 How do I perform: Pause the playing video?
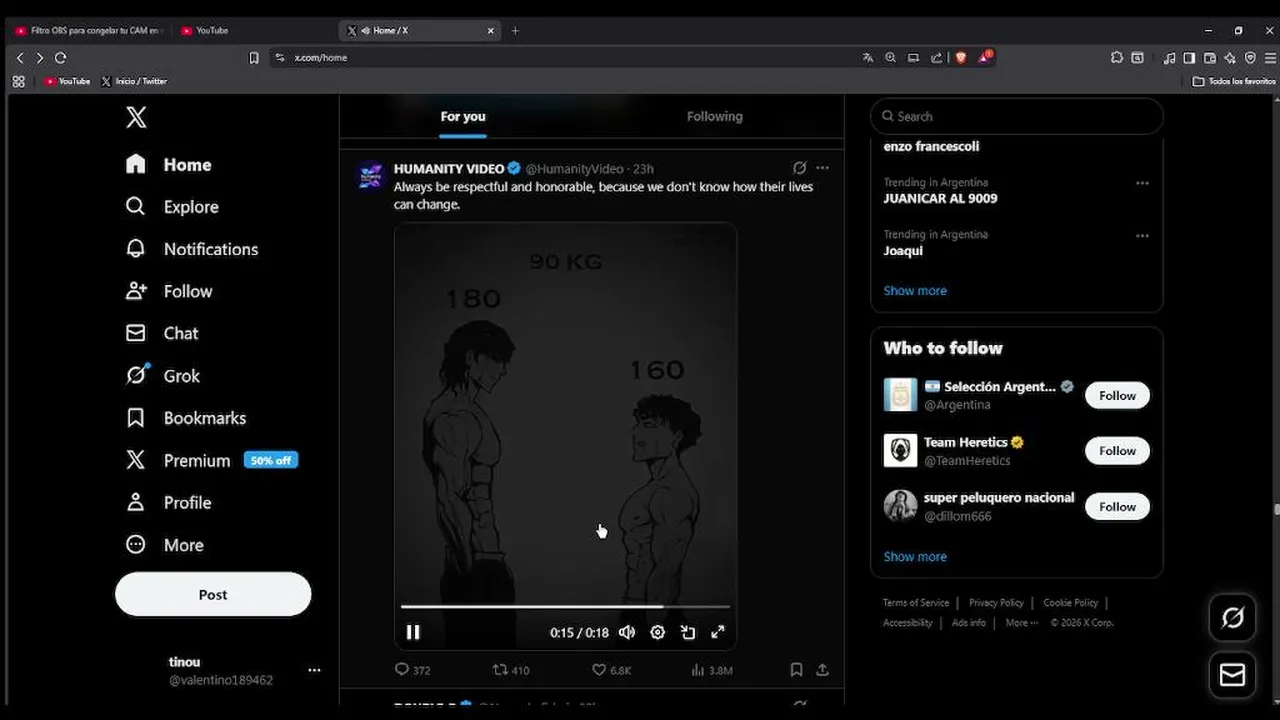pos(413,632)
